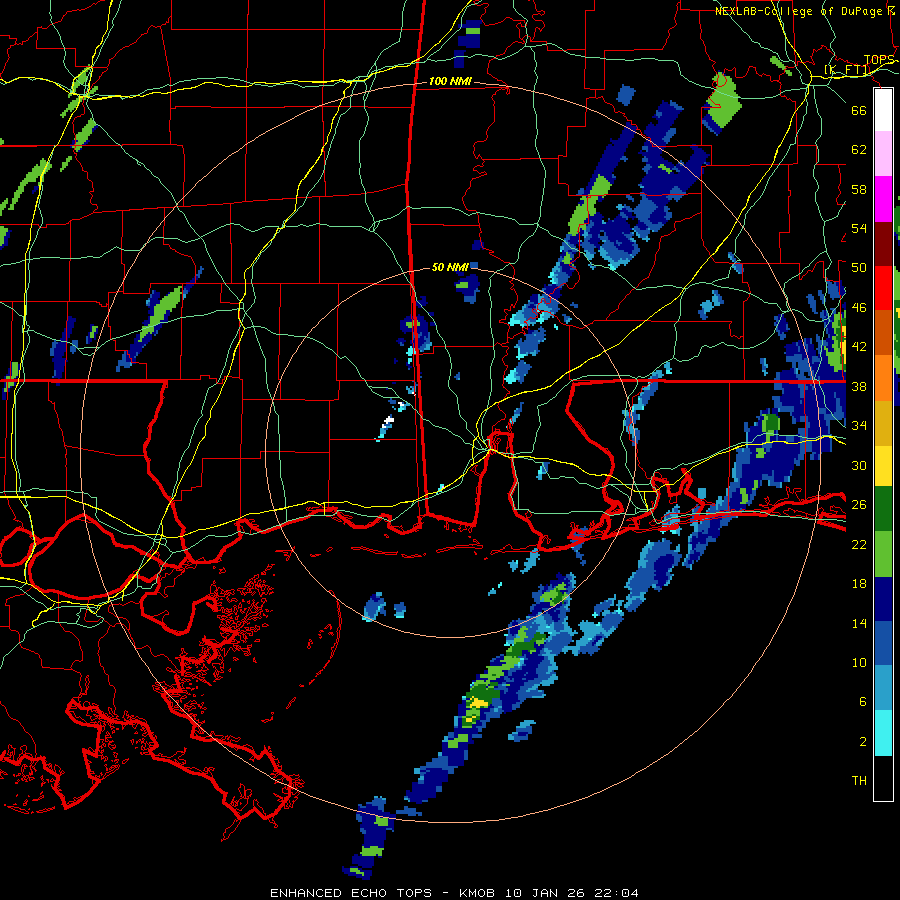Select the light green legend swatch

point(883,554)
